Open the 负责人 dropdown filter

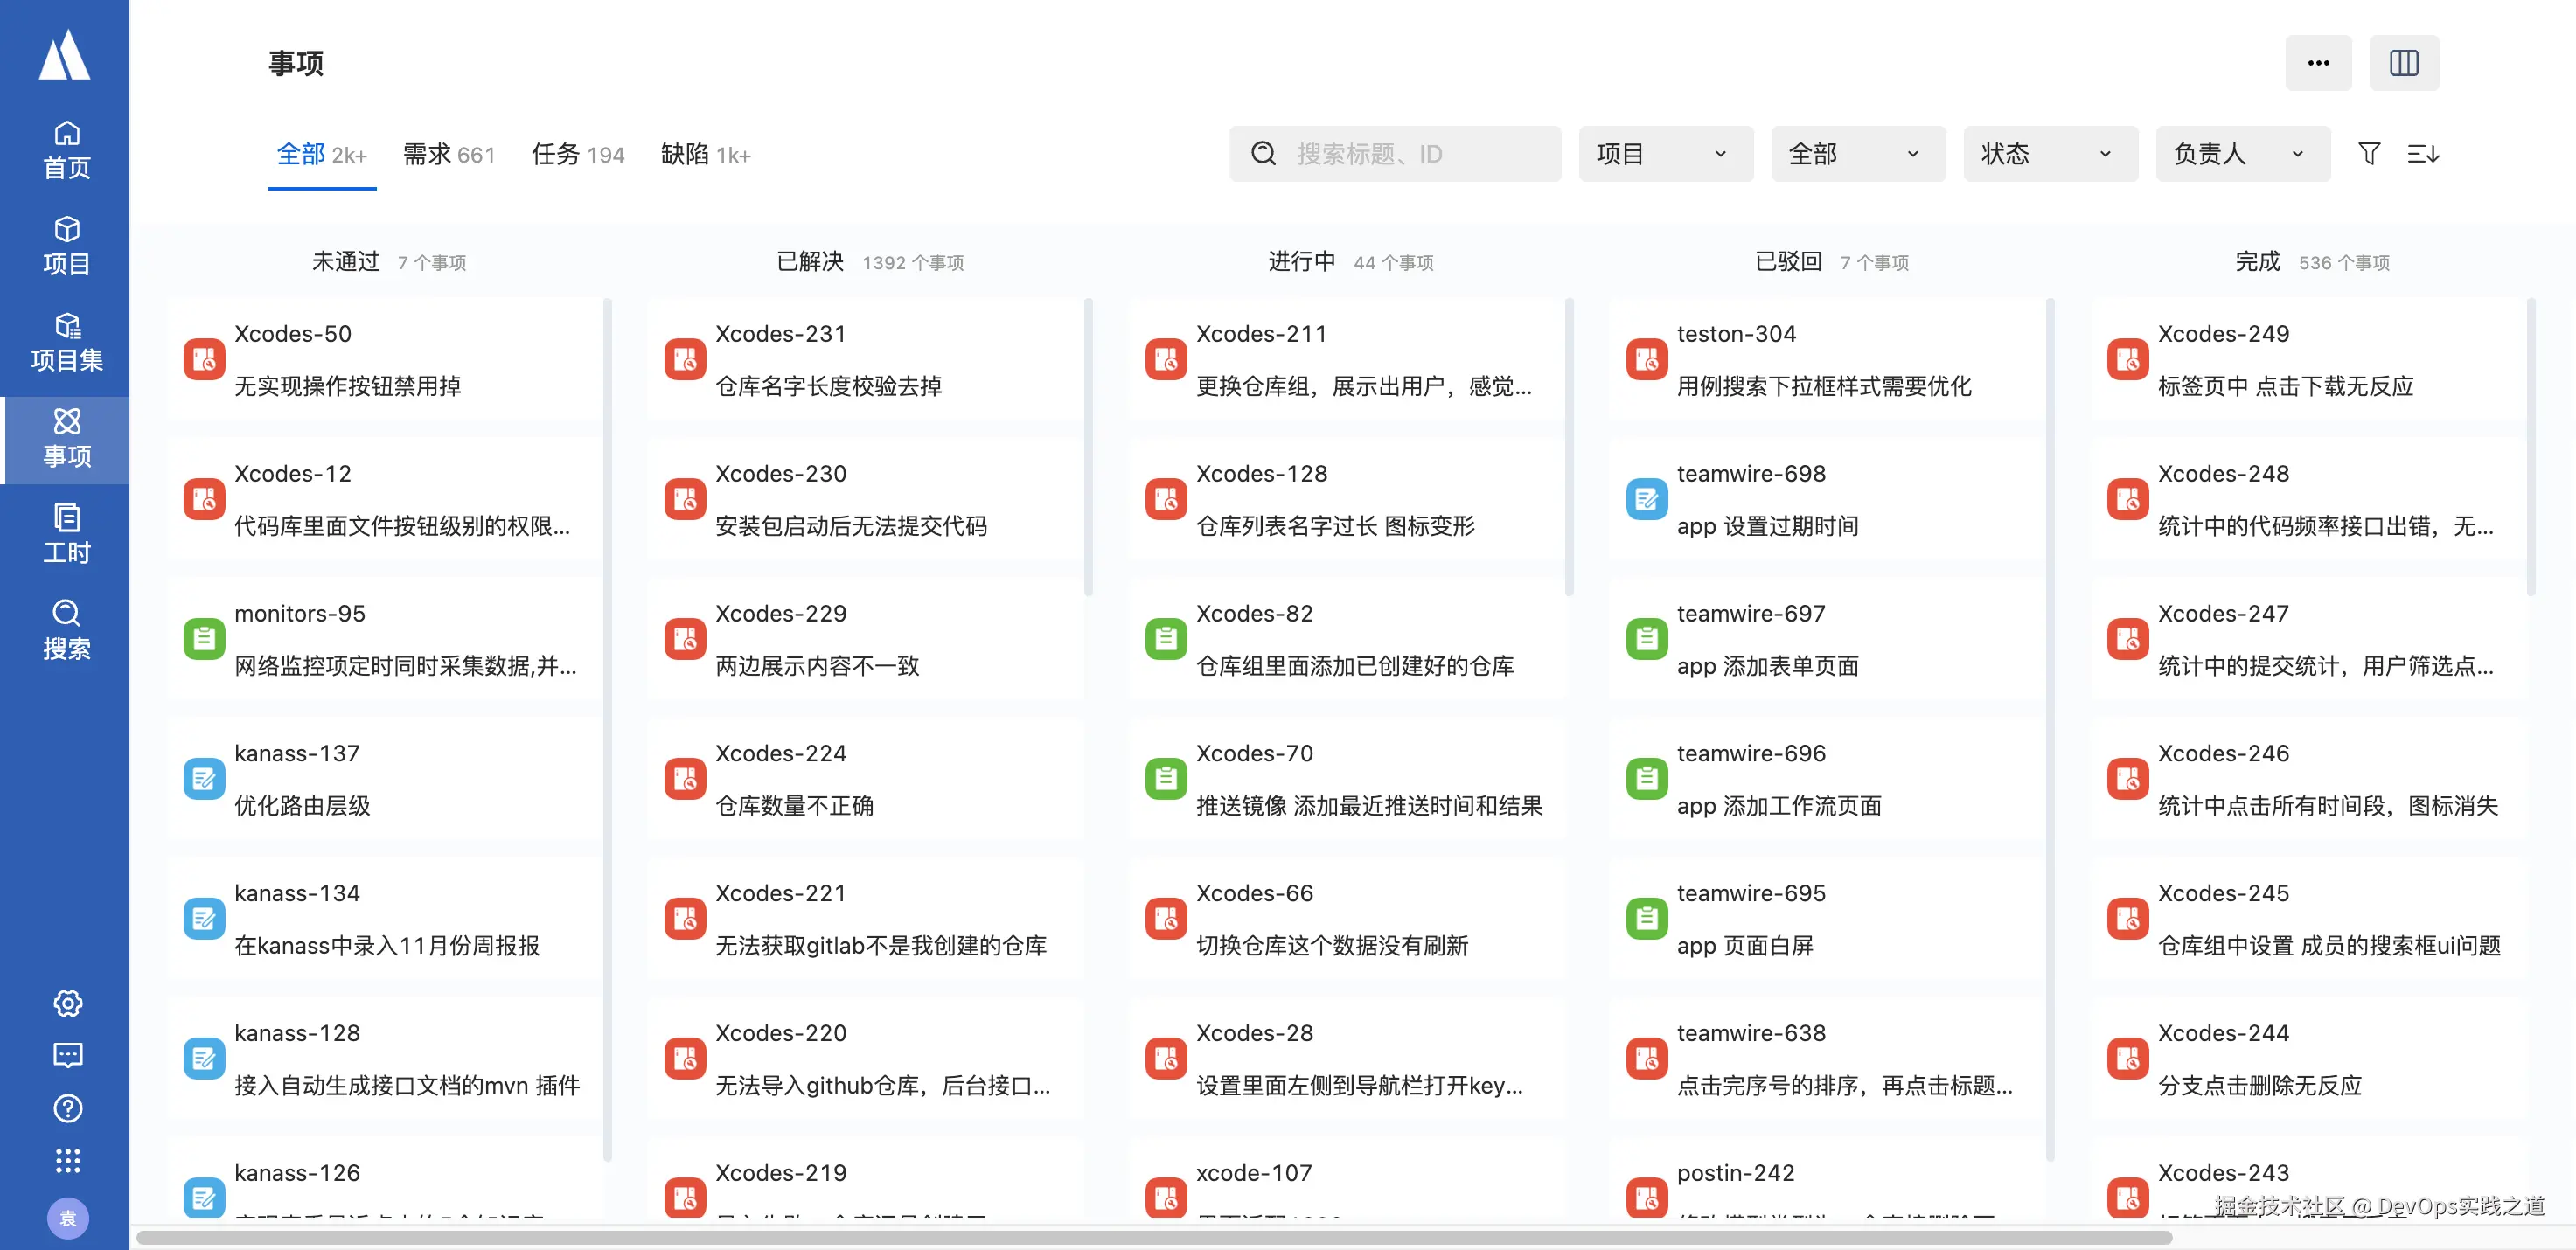coord(2242,154)
